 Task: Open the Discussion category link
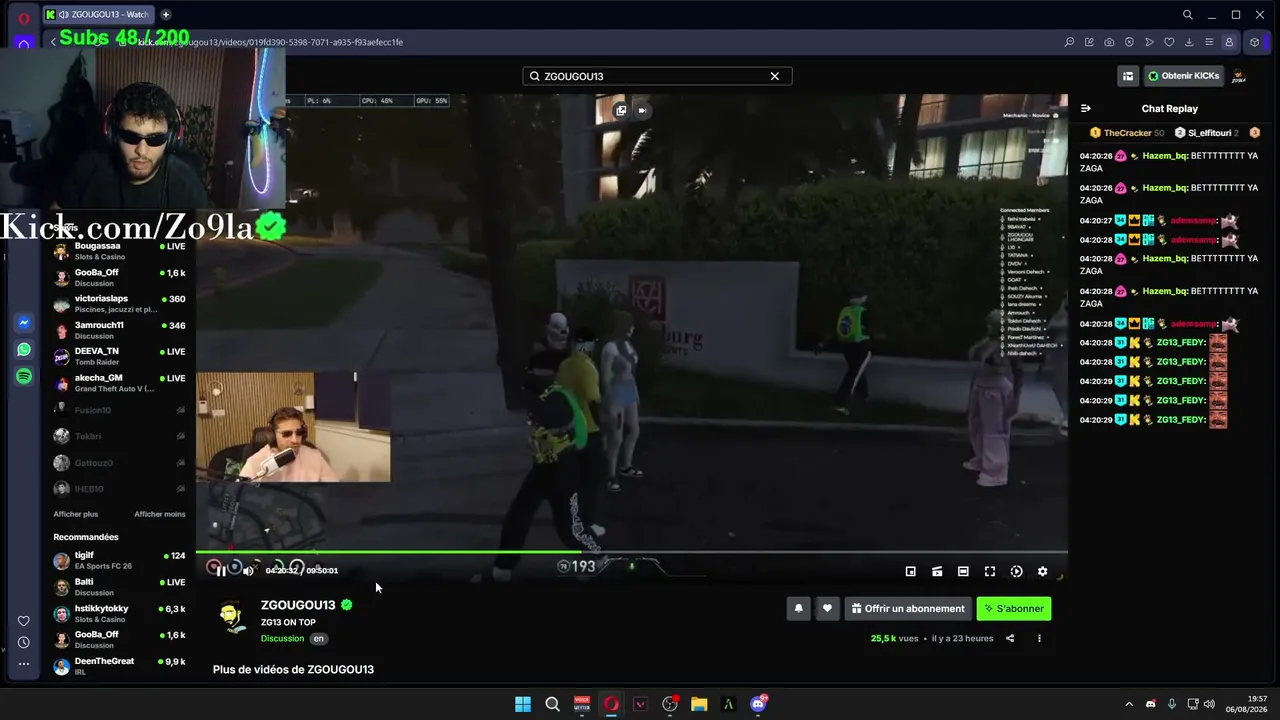pyautogui.click(x=282, y=638)
